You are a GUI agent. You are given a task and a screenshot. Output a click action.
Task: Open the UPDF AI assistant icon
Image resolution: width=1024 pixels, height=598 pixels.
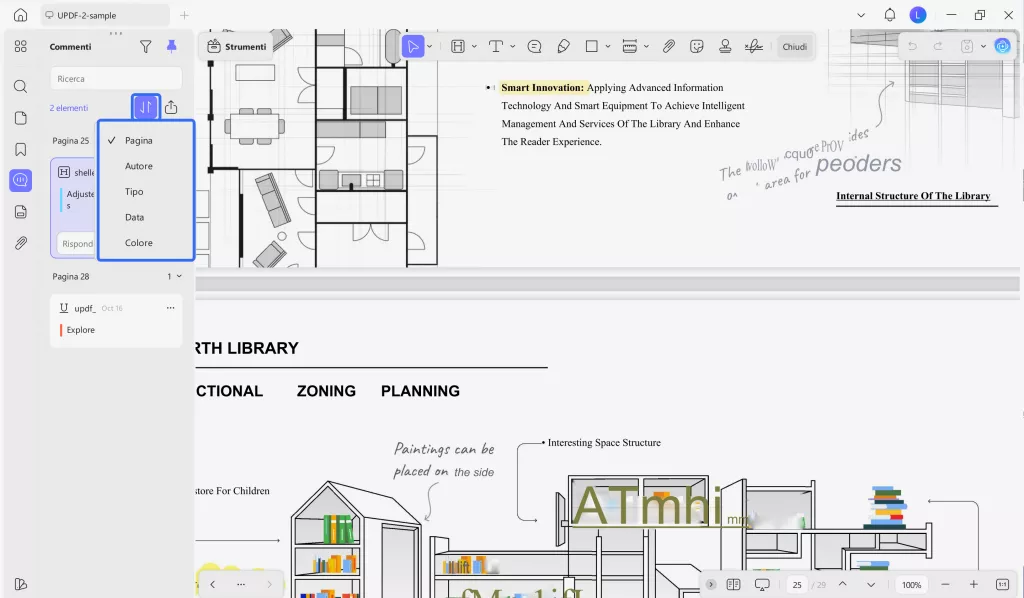pyautogui.click(x=1002, y=46)
